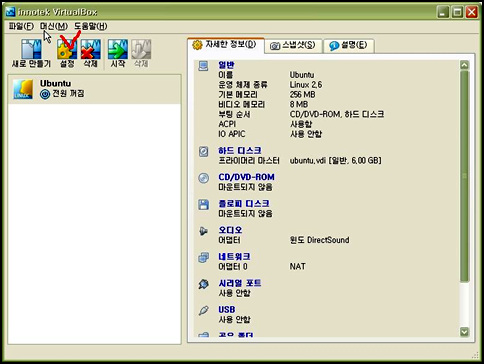Click the 전원 꺼짐 status text
The height and width of the screenshot is (364, 484).
pyautogui.click(x=68, y=94)
